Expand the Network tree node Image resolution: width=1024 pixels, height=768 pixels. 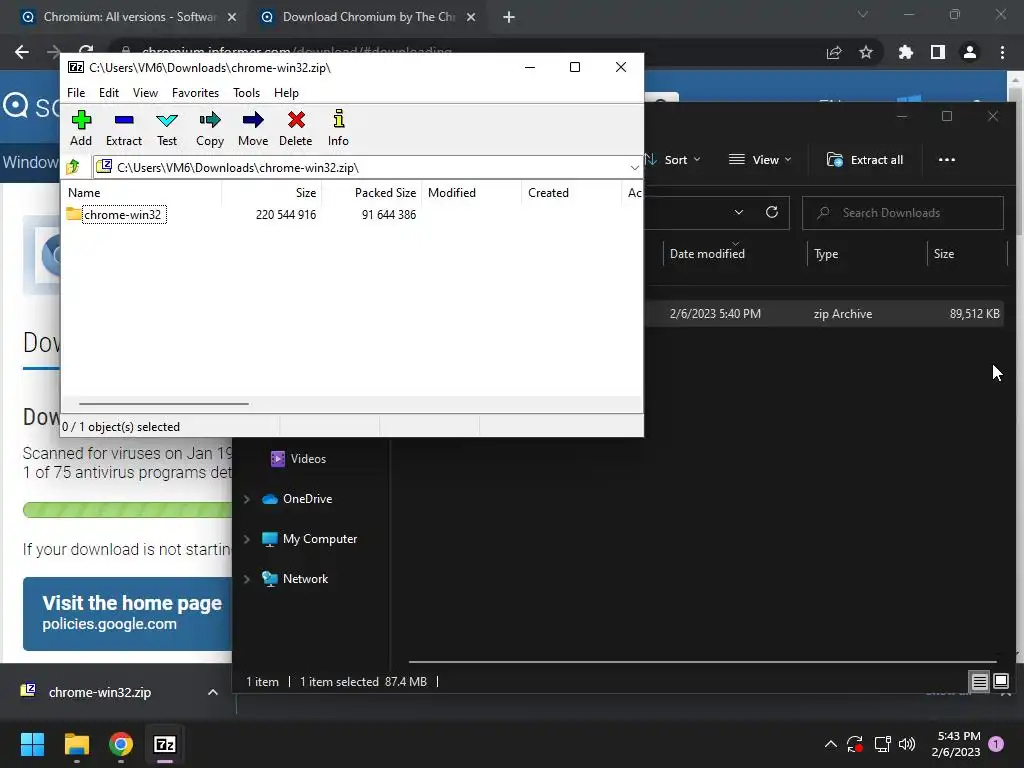pyautogui.click(x=247, y=579)
